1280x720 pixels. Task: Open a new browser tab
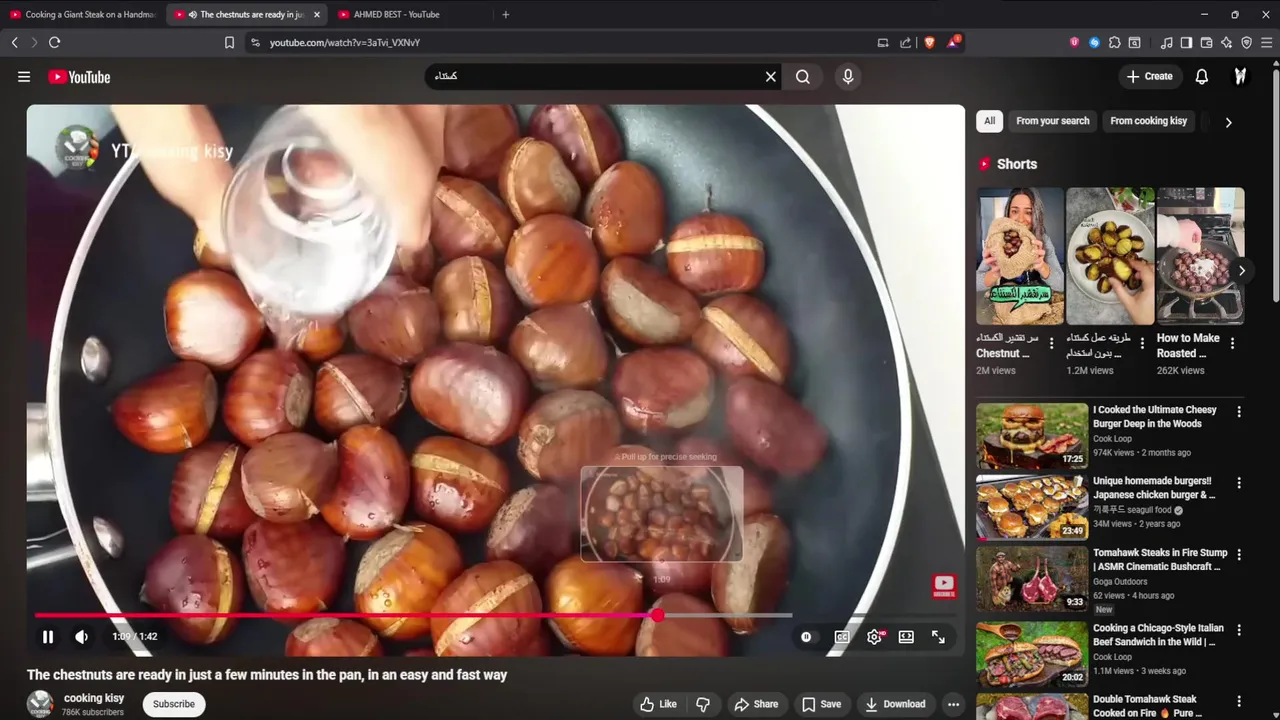(x=505, y=14)
